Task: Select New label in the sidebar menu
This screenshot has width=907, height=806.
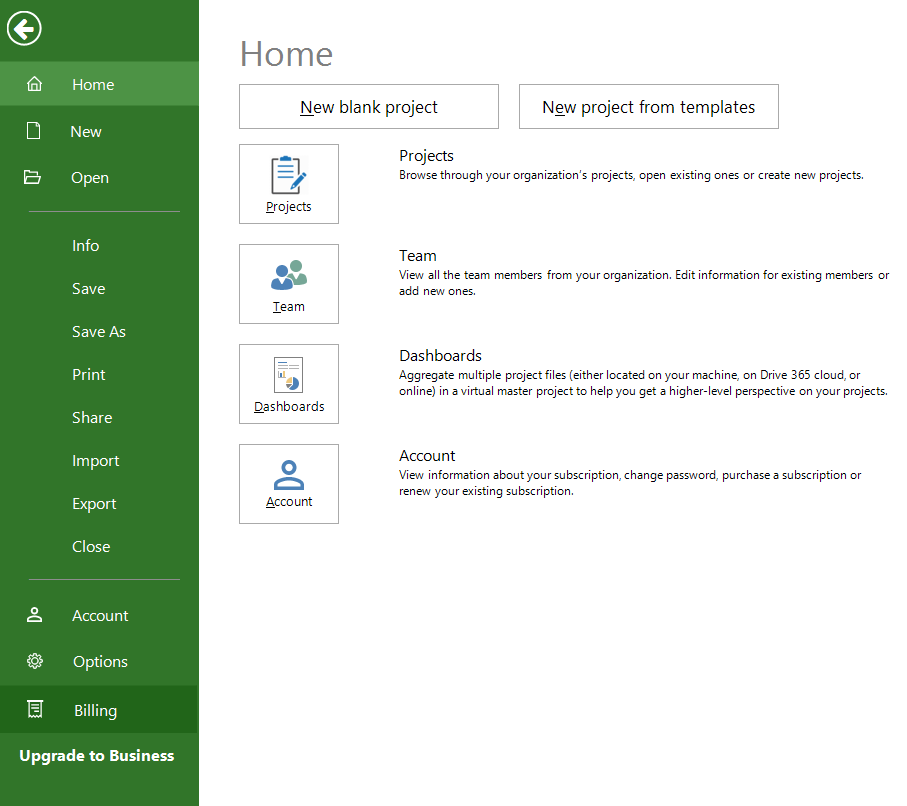Action: [x=86, y=131]
